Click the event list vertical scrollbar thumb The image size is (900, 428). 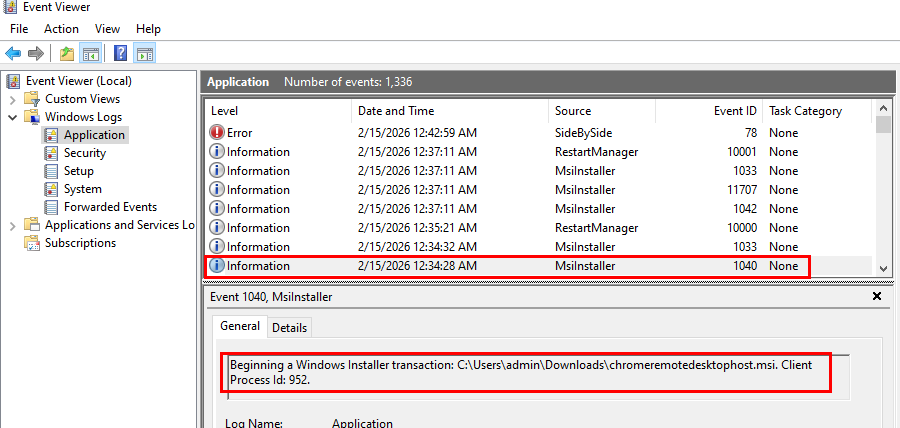click(x=883, y=126)
